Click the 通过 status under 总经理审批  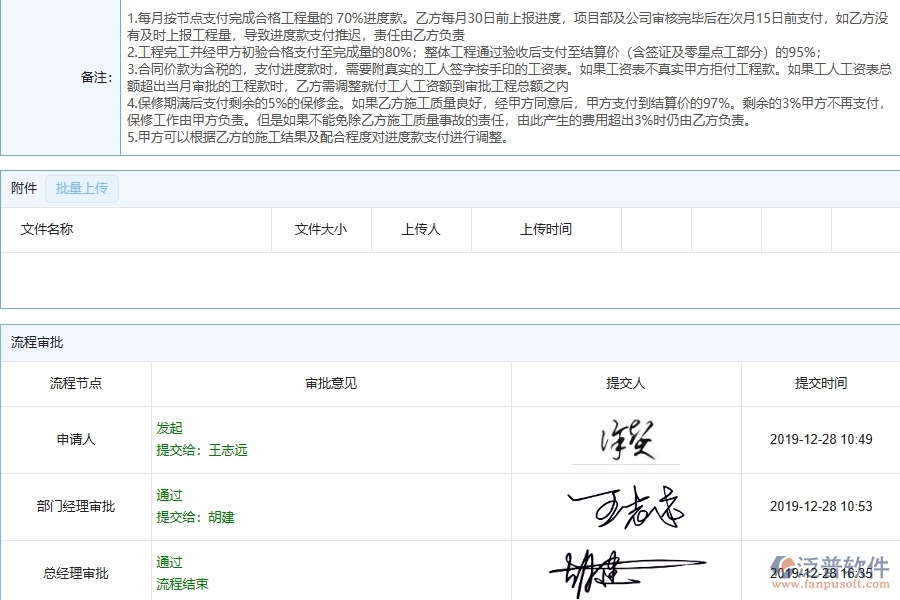[170, 562]
